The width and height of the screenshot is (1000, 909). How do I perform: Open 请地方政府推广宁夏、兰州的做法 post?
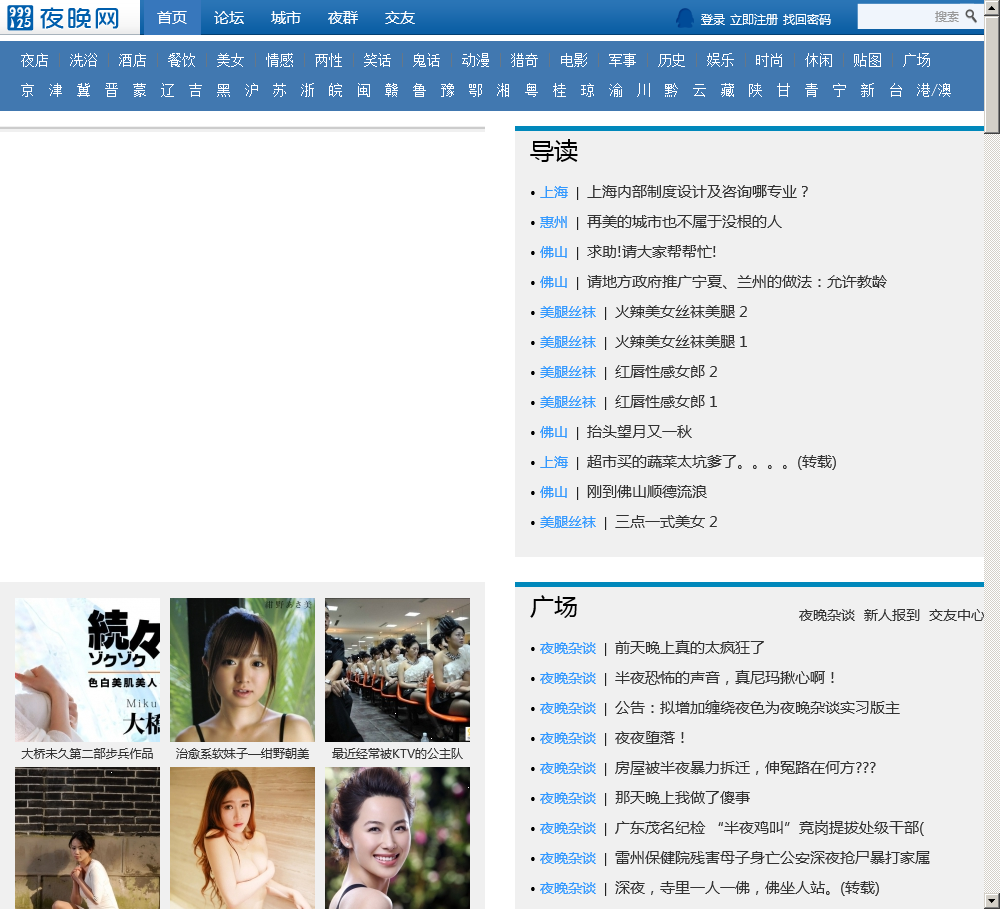click(x=737, y=282)
